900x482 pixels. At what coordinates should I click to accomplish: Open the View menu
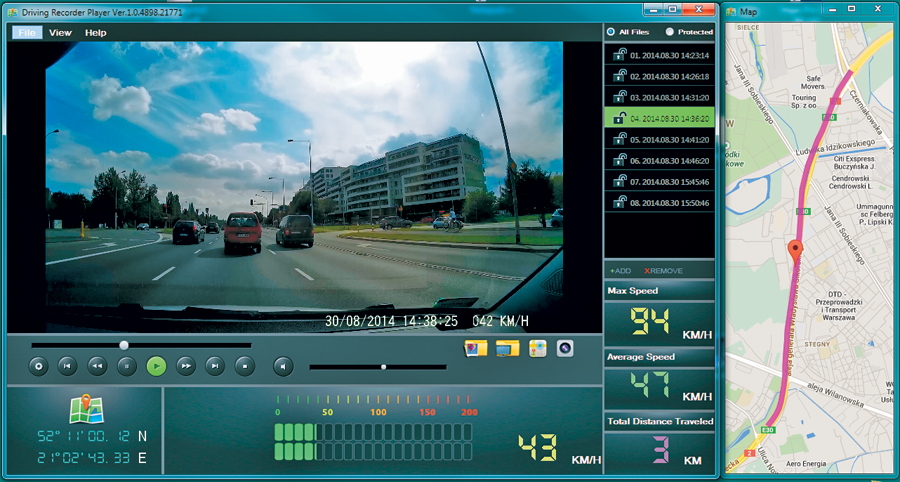60,32
